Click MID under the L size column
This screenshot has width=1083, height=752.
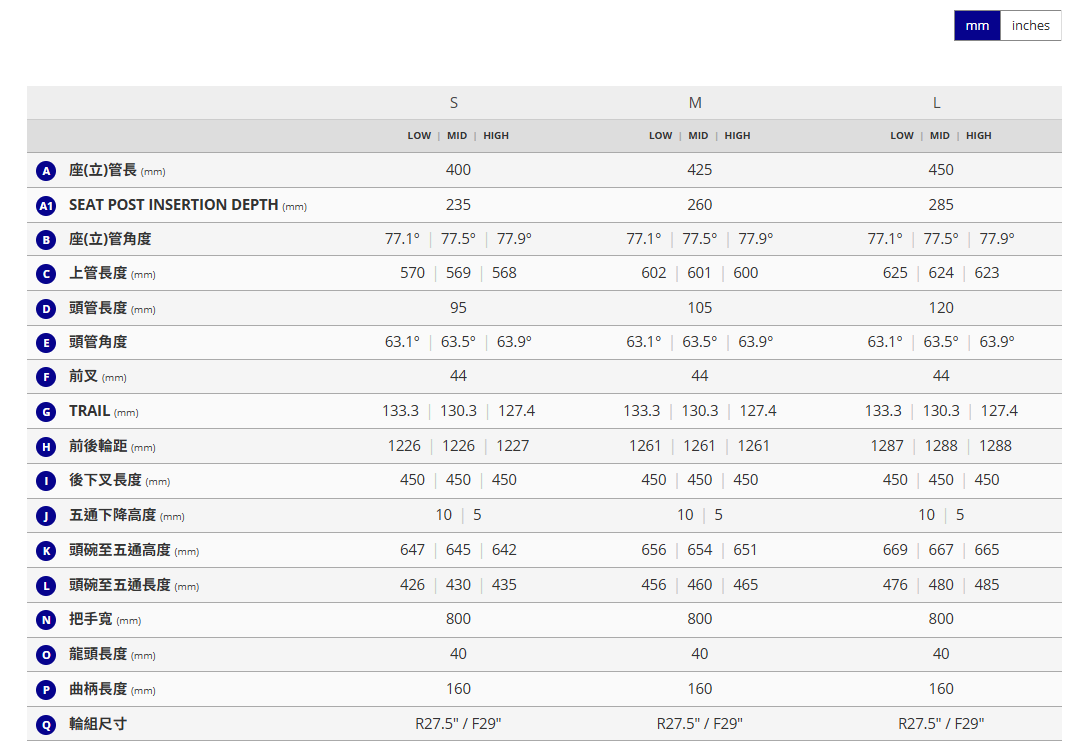pyautogui.click(x=940, y=136)
